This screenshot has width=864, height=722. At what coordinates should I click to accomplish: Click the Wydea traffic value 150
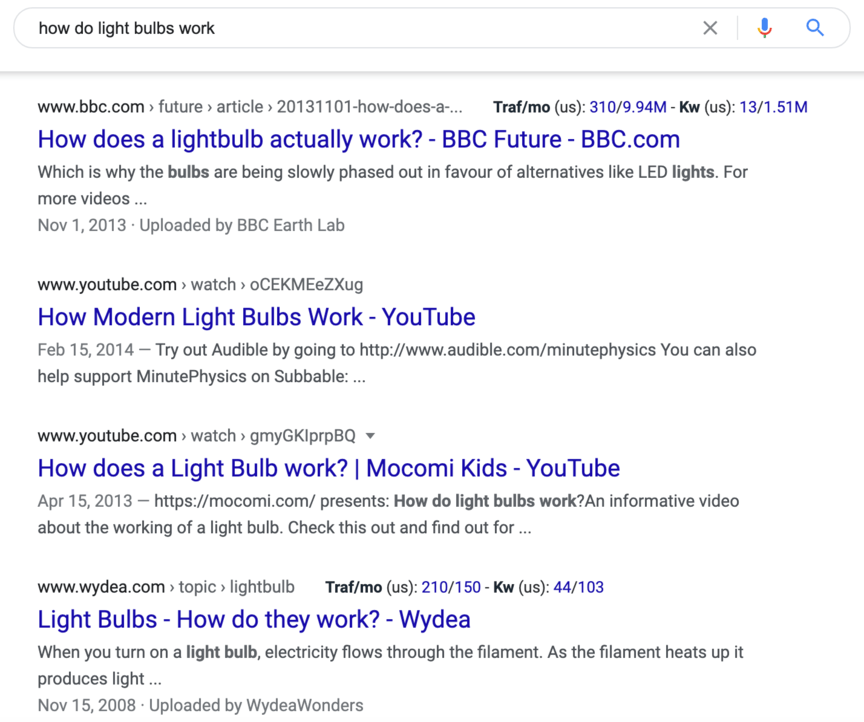click(x=468, y=587)
